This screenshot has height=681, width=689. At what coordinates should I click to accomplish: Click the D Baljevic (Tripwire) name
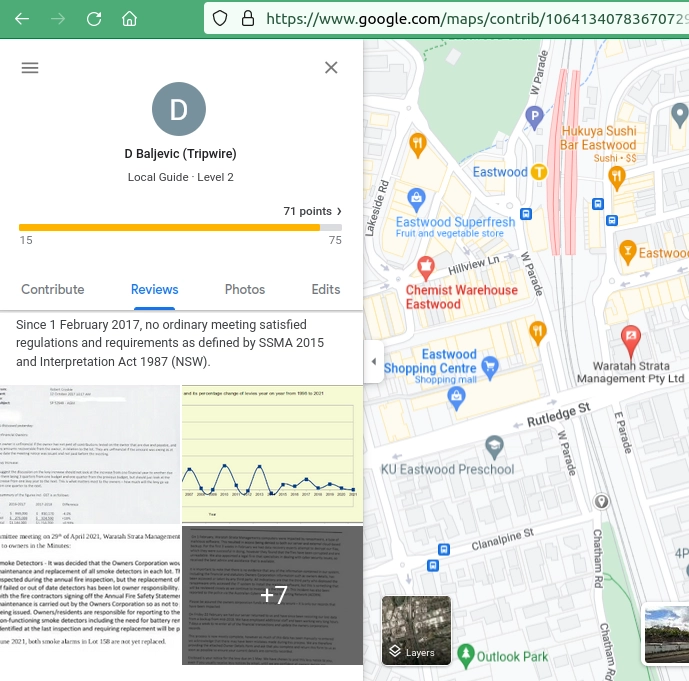click(x=180, y=154)
